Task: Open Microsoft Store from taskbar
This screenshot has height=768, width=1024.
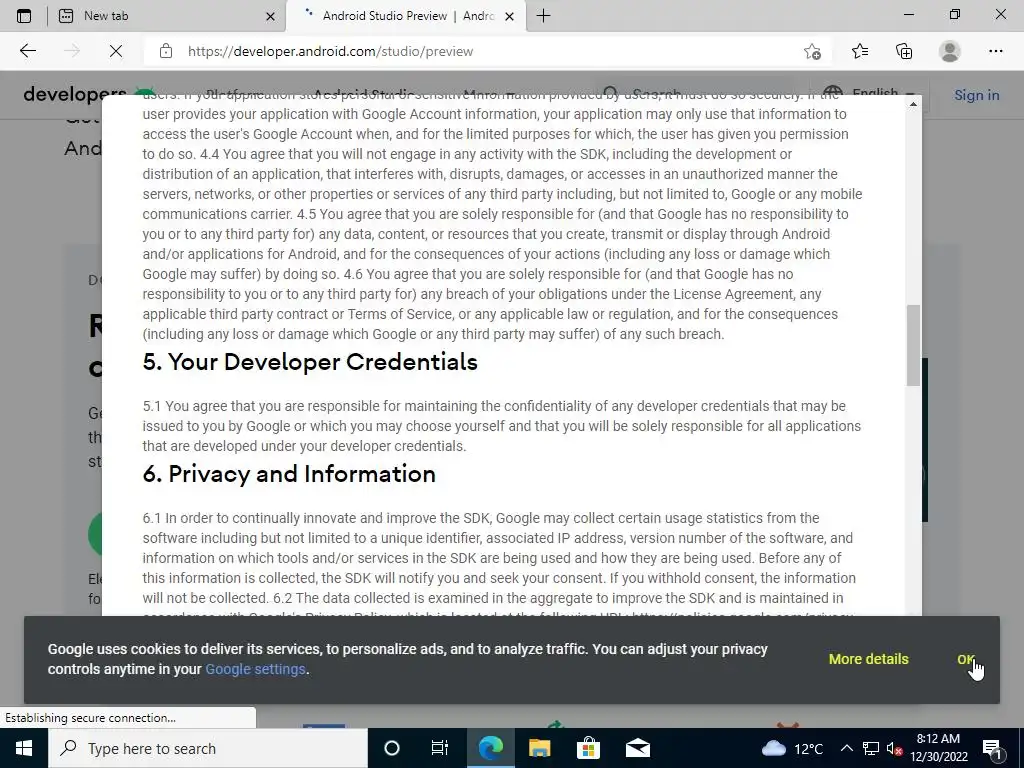Action: coord(588,748)
